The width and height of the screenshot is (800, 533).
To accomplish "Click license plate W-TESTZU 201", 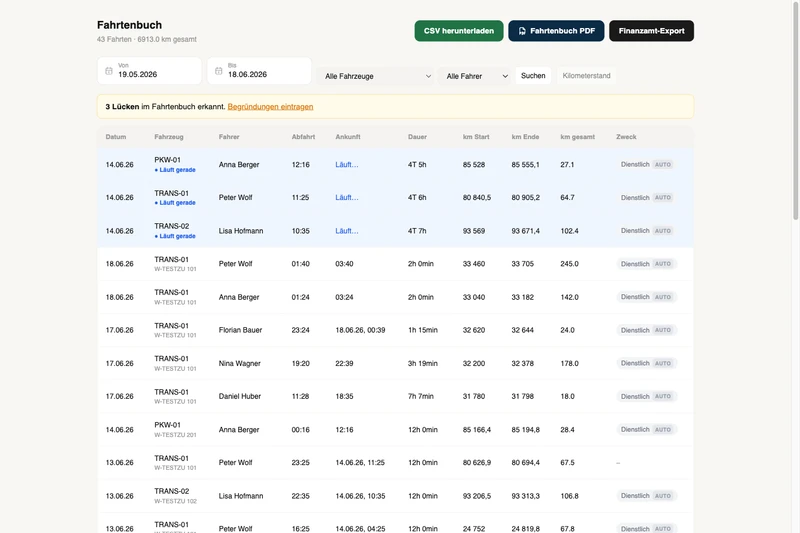I will click(x=175, y=435).
